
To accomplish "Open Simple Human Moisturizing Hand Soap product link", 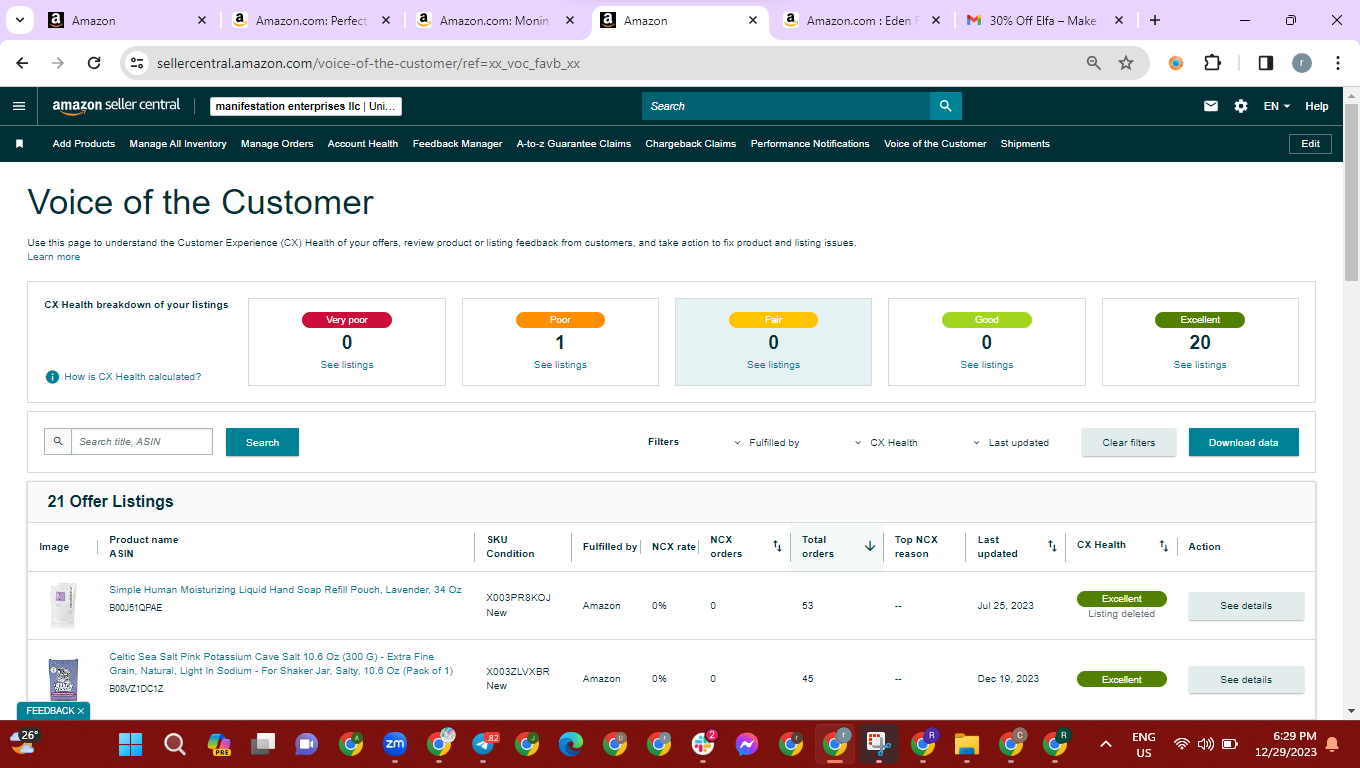I will [286, 590].
